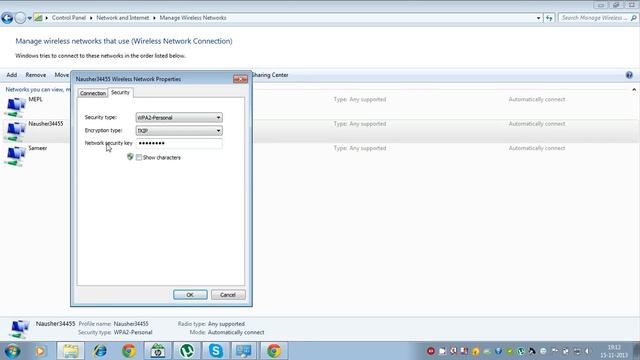Click the forward navigation arrow
The image size is (640, 360).
coord(20,18)
